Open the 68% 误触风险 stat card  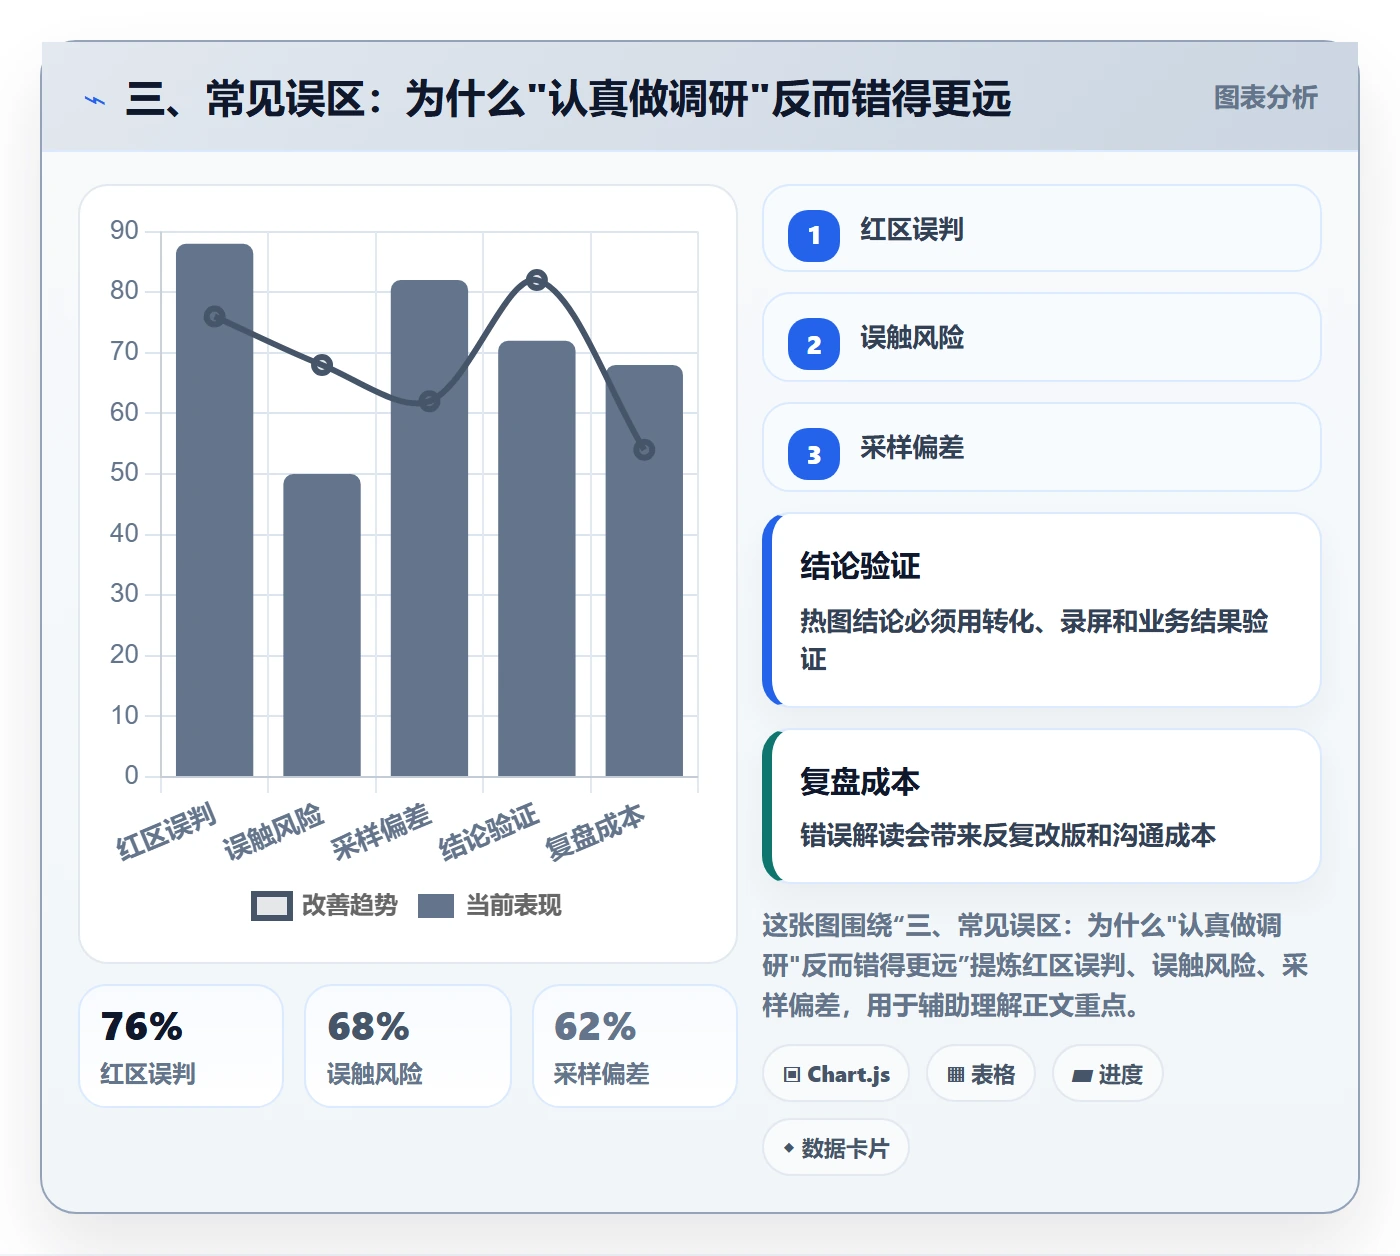point(408,1046)
